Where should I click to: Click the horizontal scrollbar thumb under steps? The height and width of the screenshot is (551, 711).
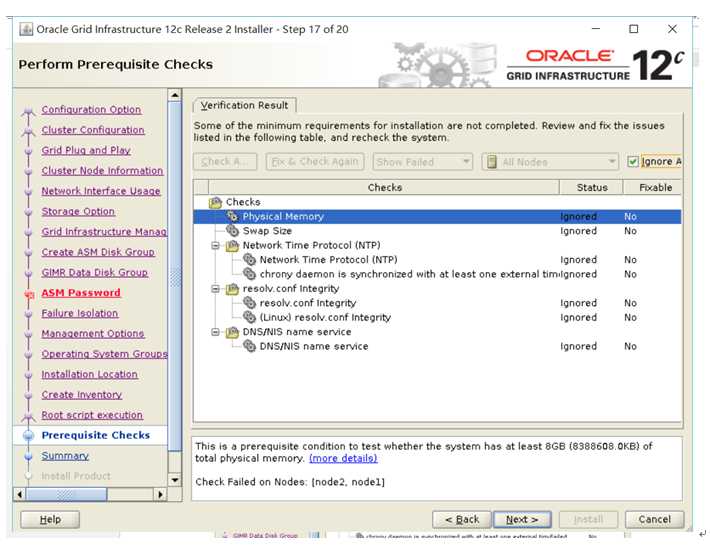coord(66,494)
